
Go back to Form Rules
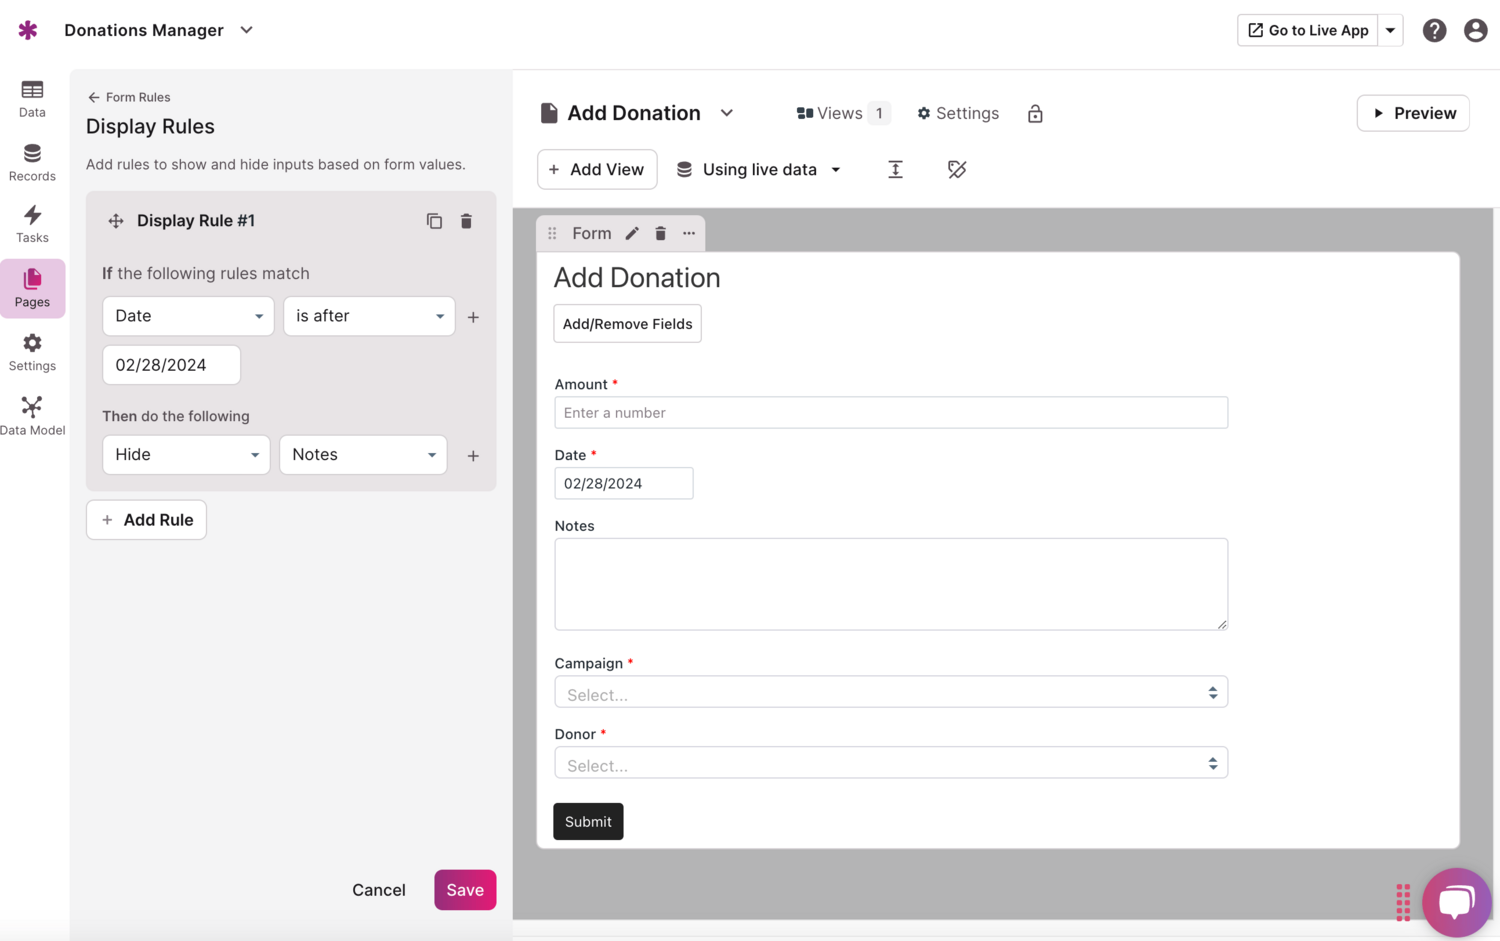tap(129, 97)
